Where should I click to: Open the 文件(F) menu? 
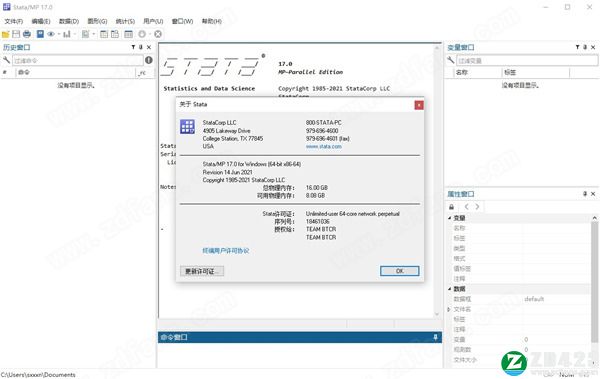pyautogui.click(x=14, y=21)
